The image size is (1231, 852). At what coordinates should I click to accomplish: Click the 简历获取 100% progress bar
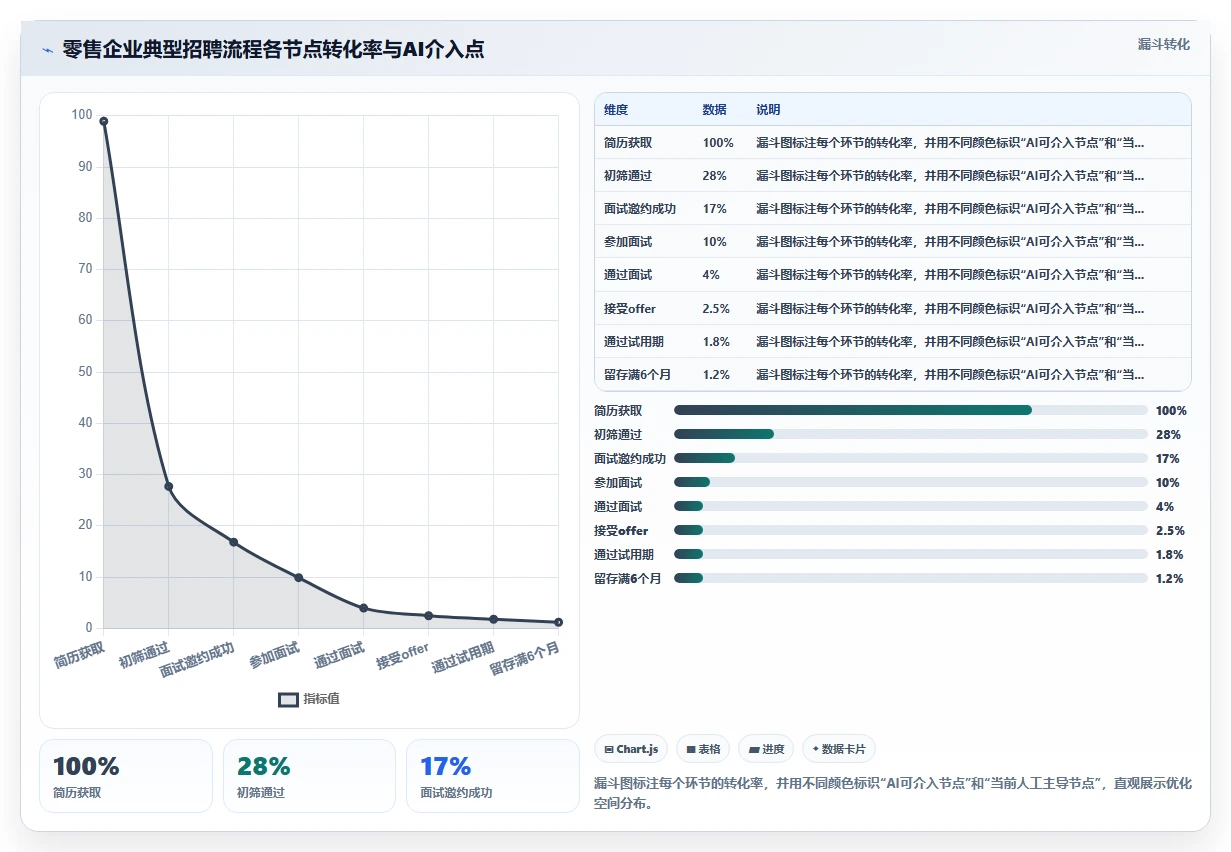[911, 410]
